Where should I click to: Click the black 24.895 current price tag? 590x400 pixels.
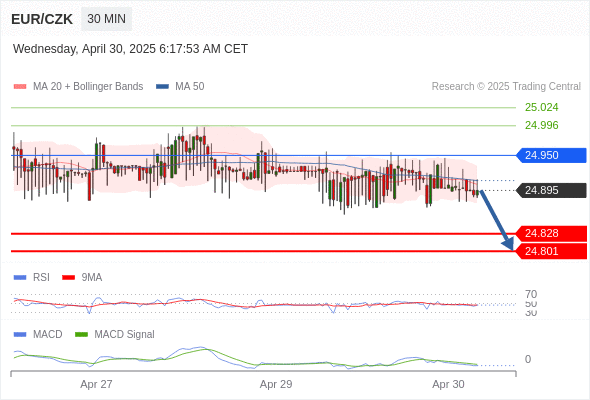click(551, 190)
